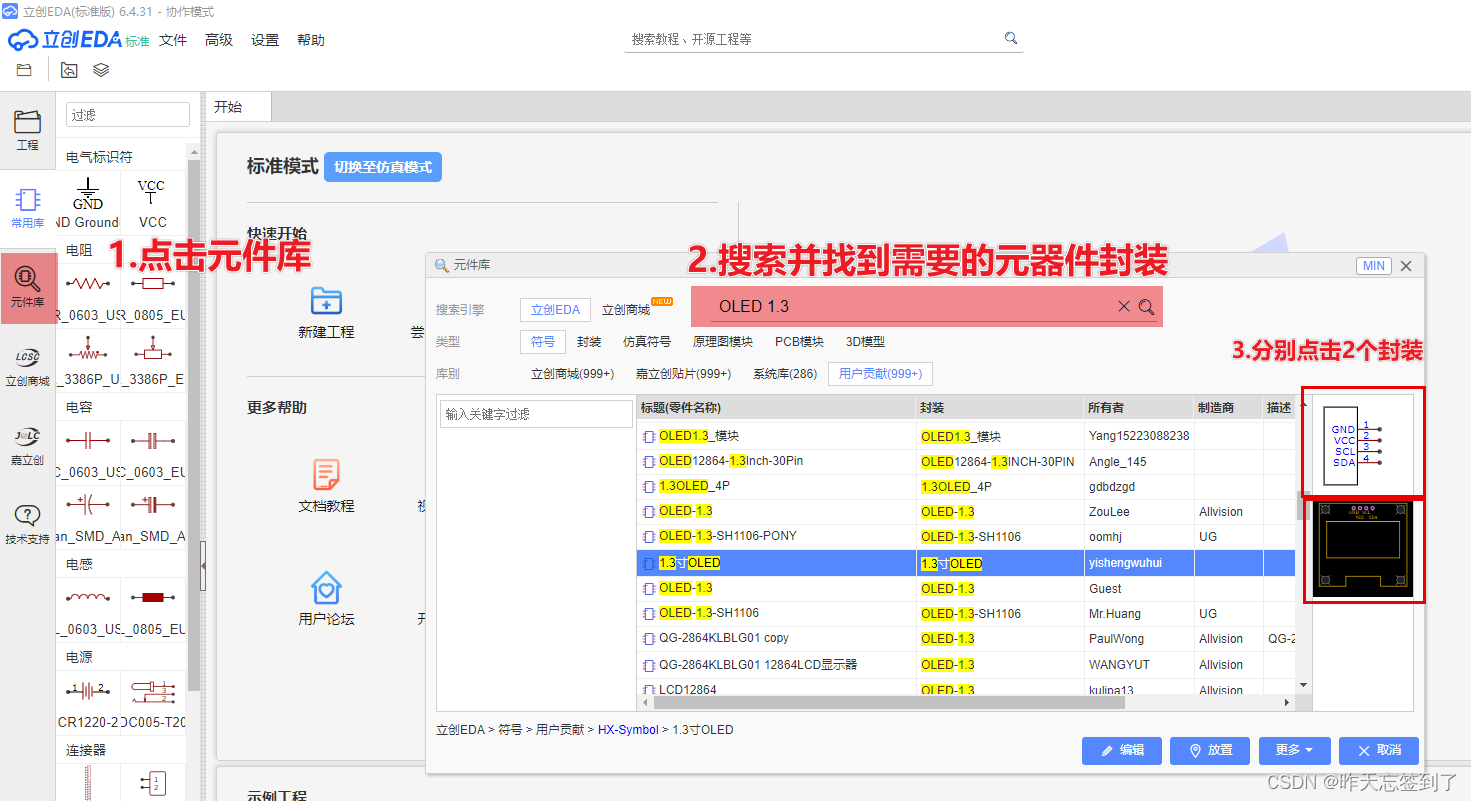Viewport: 1471px width, 801px height.
Task: Click the 切换至仿真模式 button
Action: (382, 167)
